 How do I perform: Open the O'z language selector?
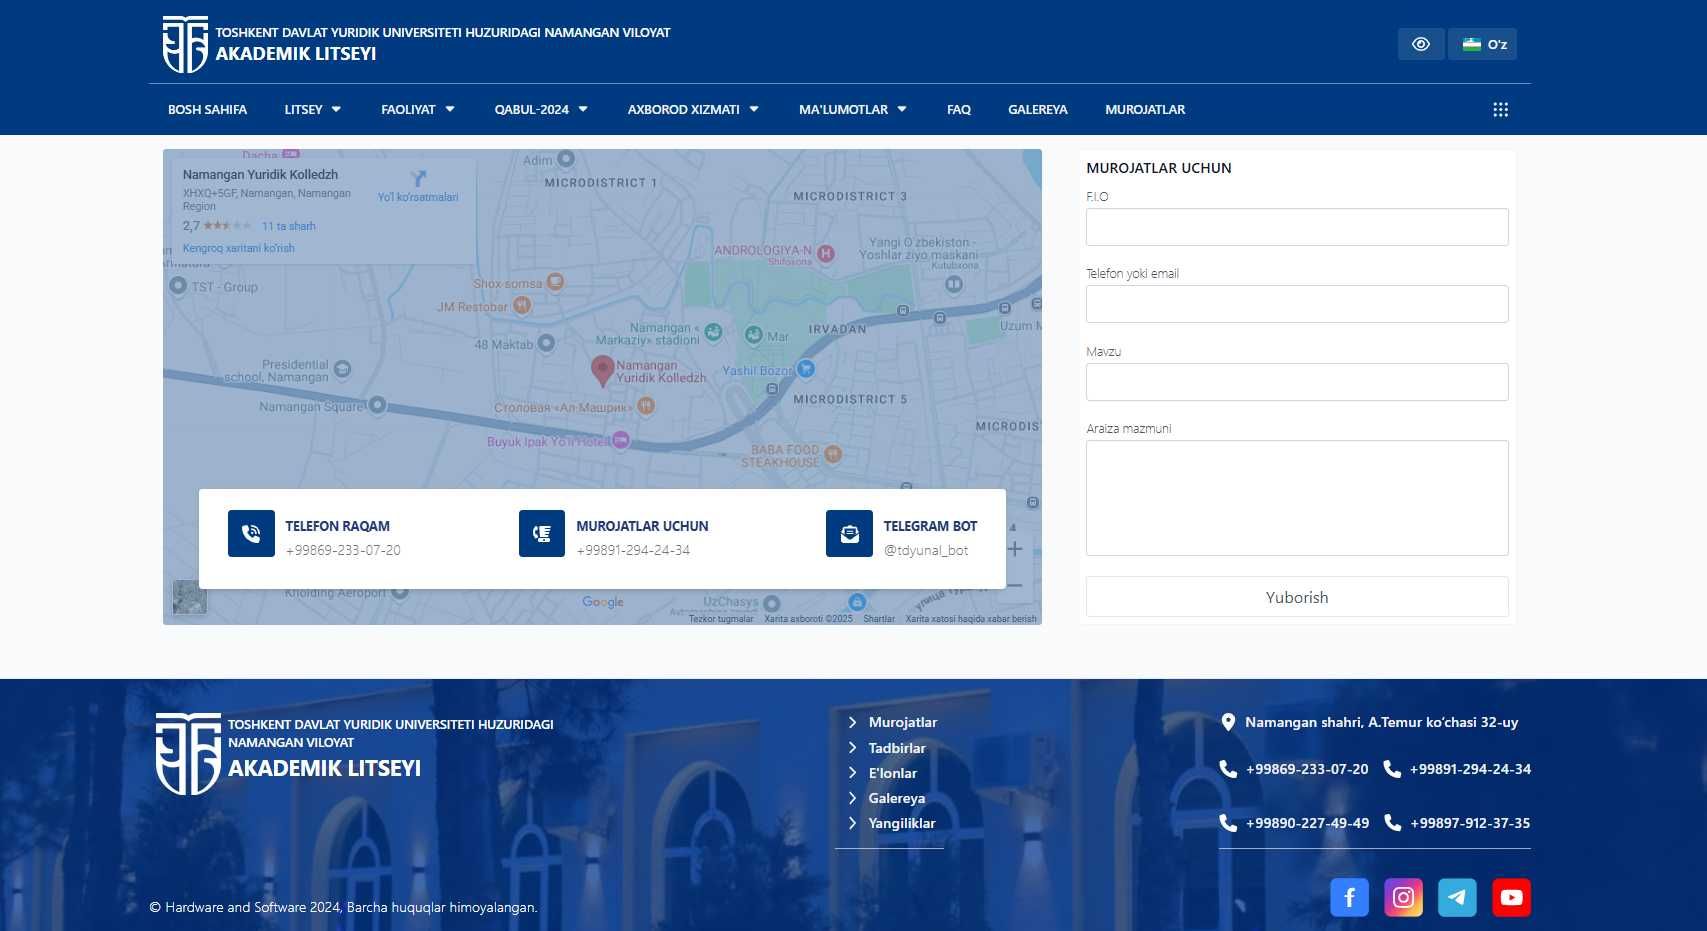coord(1484,44)
